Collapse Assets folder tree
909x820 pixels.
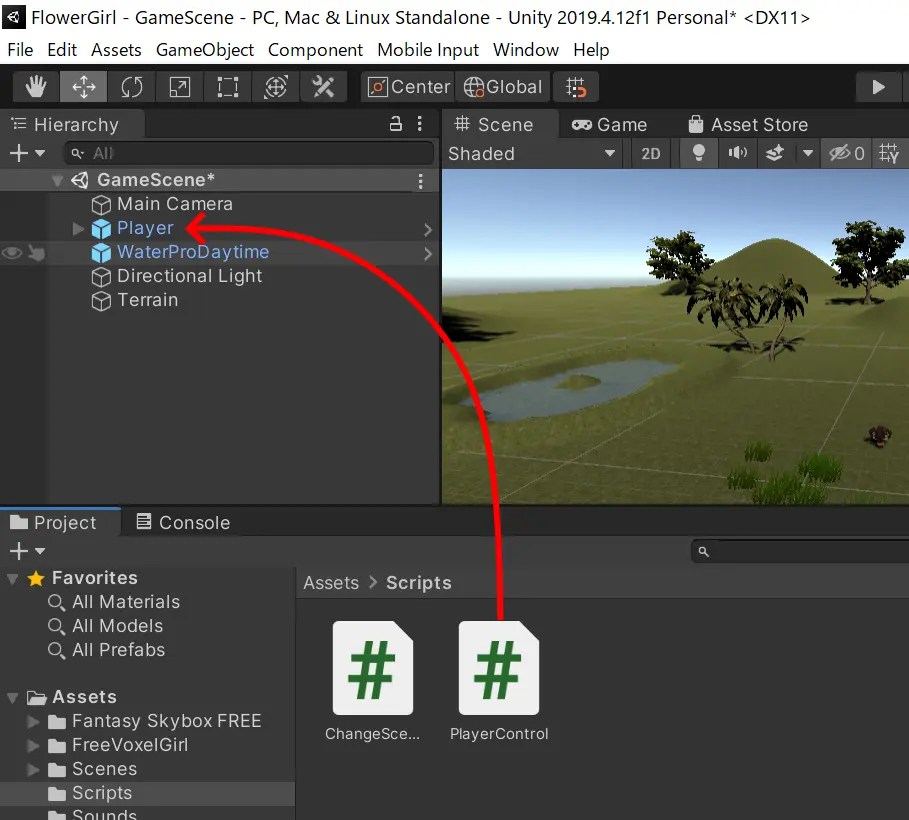13,698
